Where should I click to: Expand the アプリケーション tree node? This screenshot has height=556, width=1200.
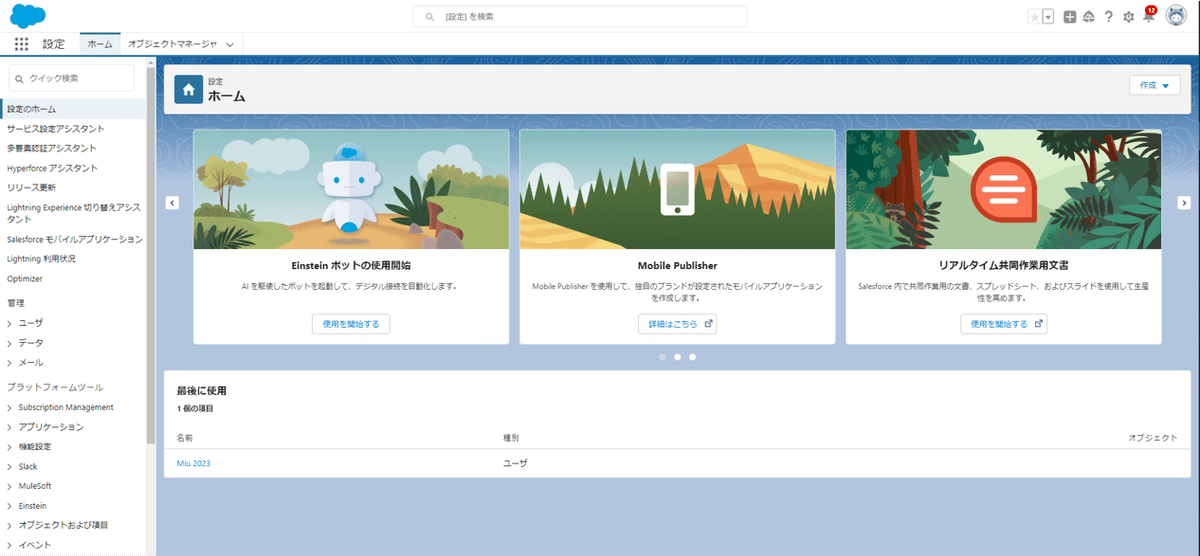click(10, 427)
